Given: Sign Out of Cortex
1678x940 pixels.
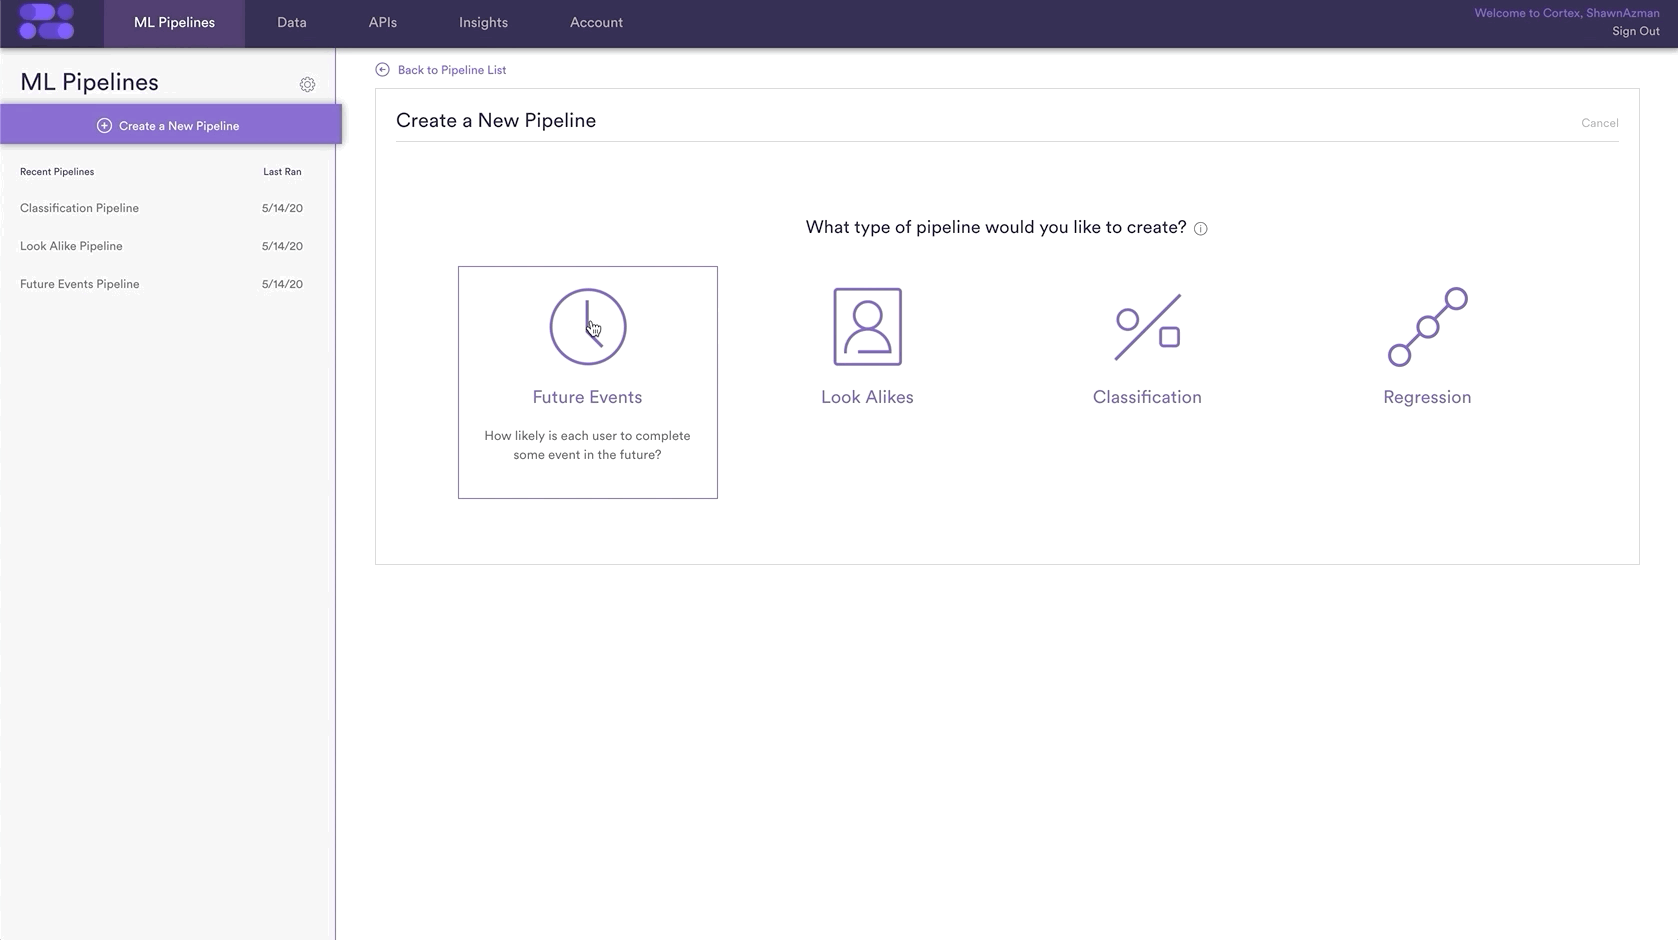Looking at the screenshot, I should [1635, 32].
